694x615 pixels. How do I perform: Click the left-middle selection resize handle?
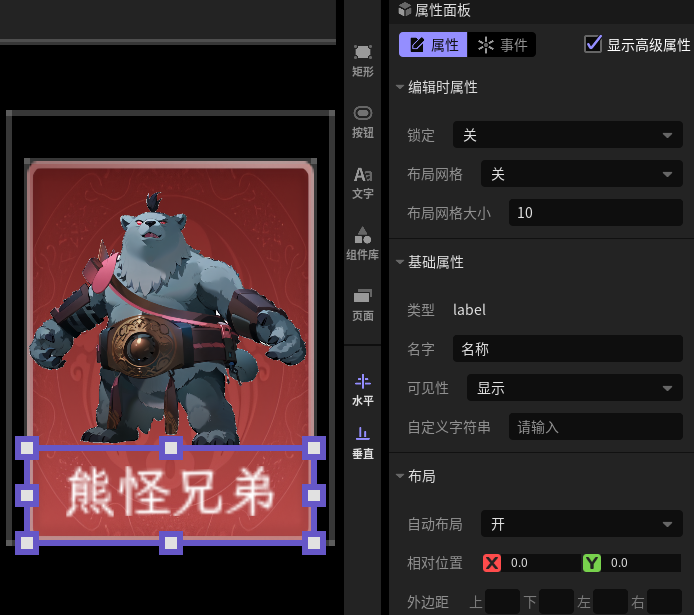(27, 495)
